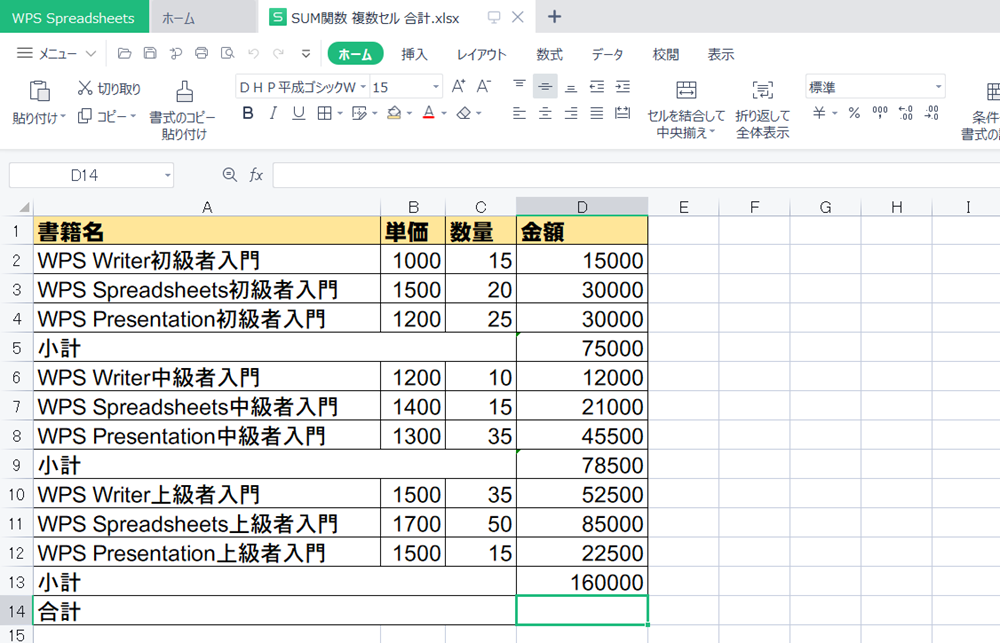Expand the Name Box dropdown arrow
Image resolution: width=1000 pixels, height=643 pixels.
point(167,175)
